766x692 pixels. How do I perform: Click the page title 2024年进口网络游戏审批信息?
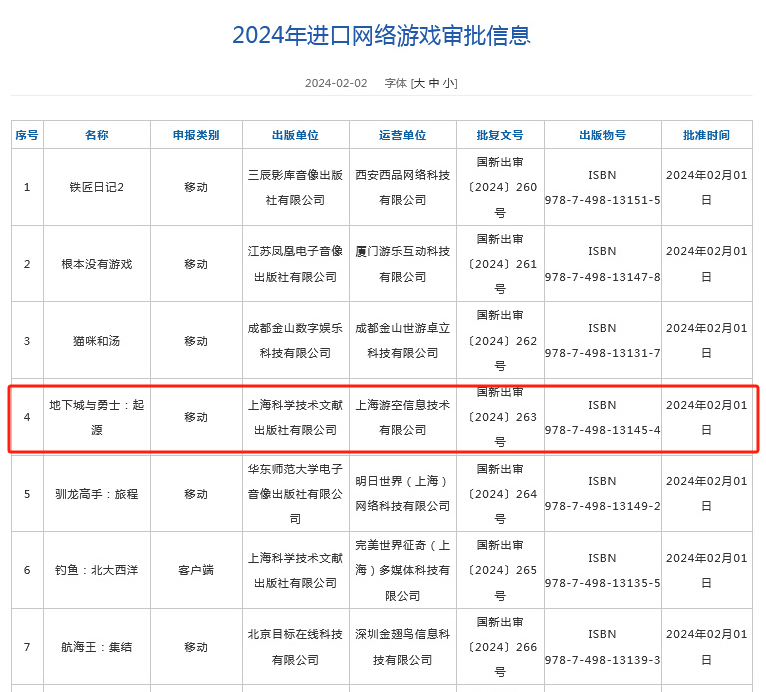tap(381, 35)
